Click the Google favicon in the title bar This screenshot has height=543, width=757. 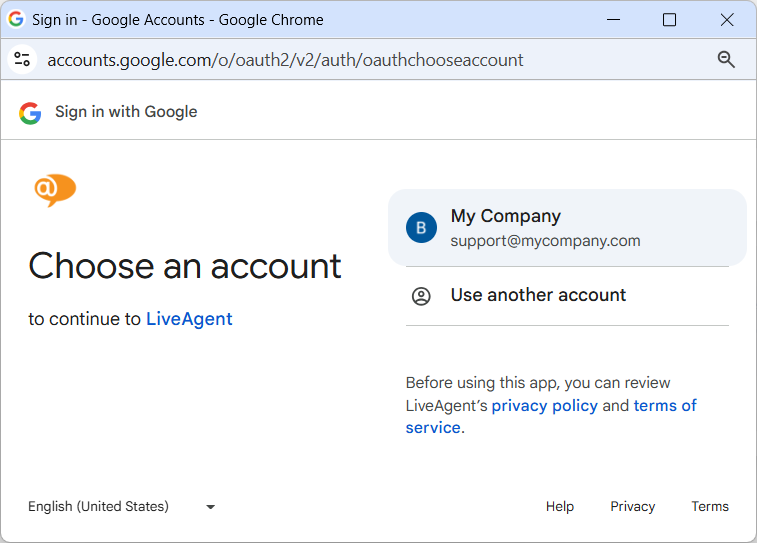click(16, 19)
